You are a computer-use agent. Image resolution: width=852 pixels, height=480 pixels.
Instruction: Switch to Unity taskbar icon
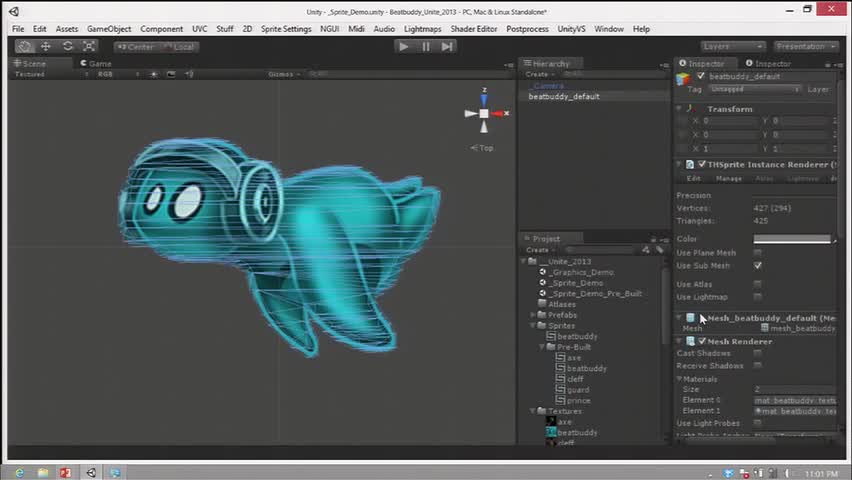91,472
